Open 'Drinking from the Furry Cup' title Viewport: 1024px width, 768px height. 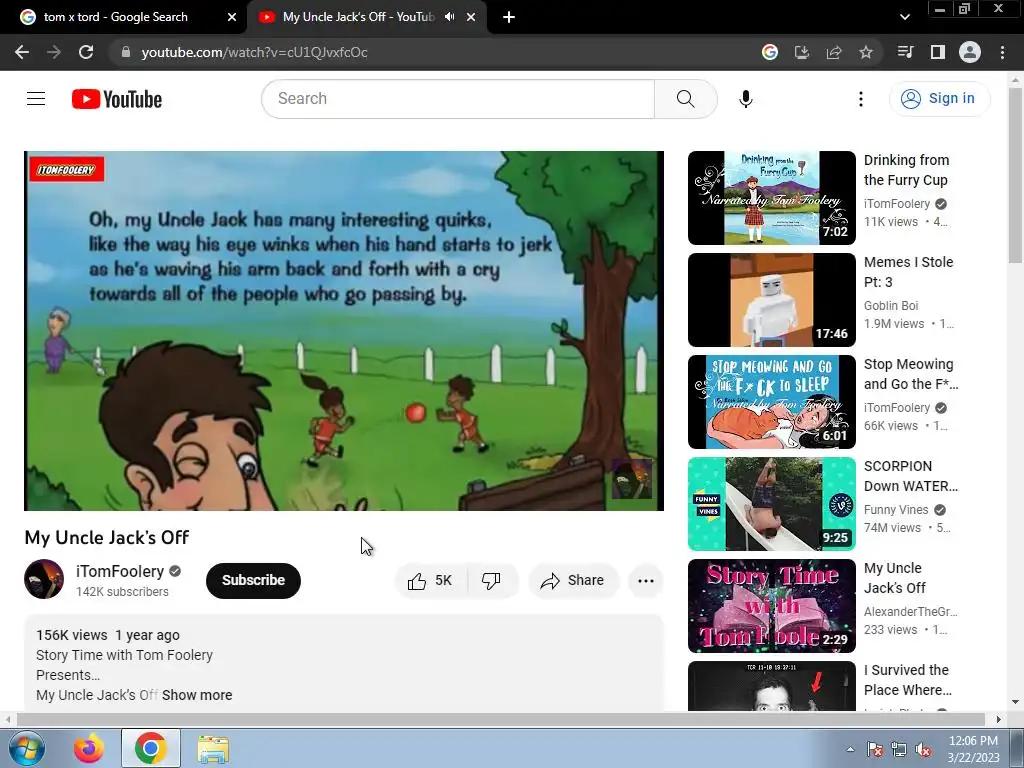pos(906,170)
